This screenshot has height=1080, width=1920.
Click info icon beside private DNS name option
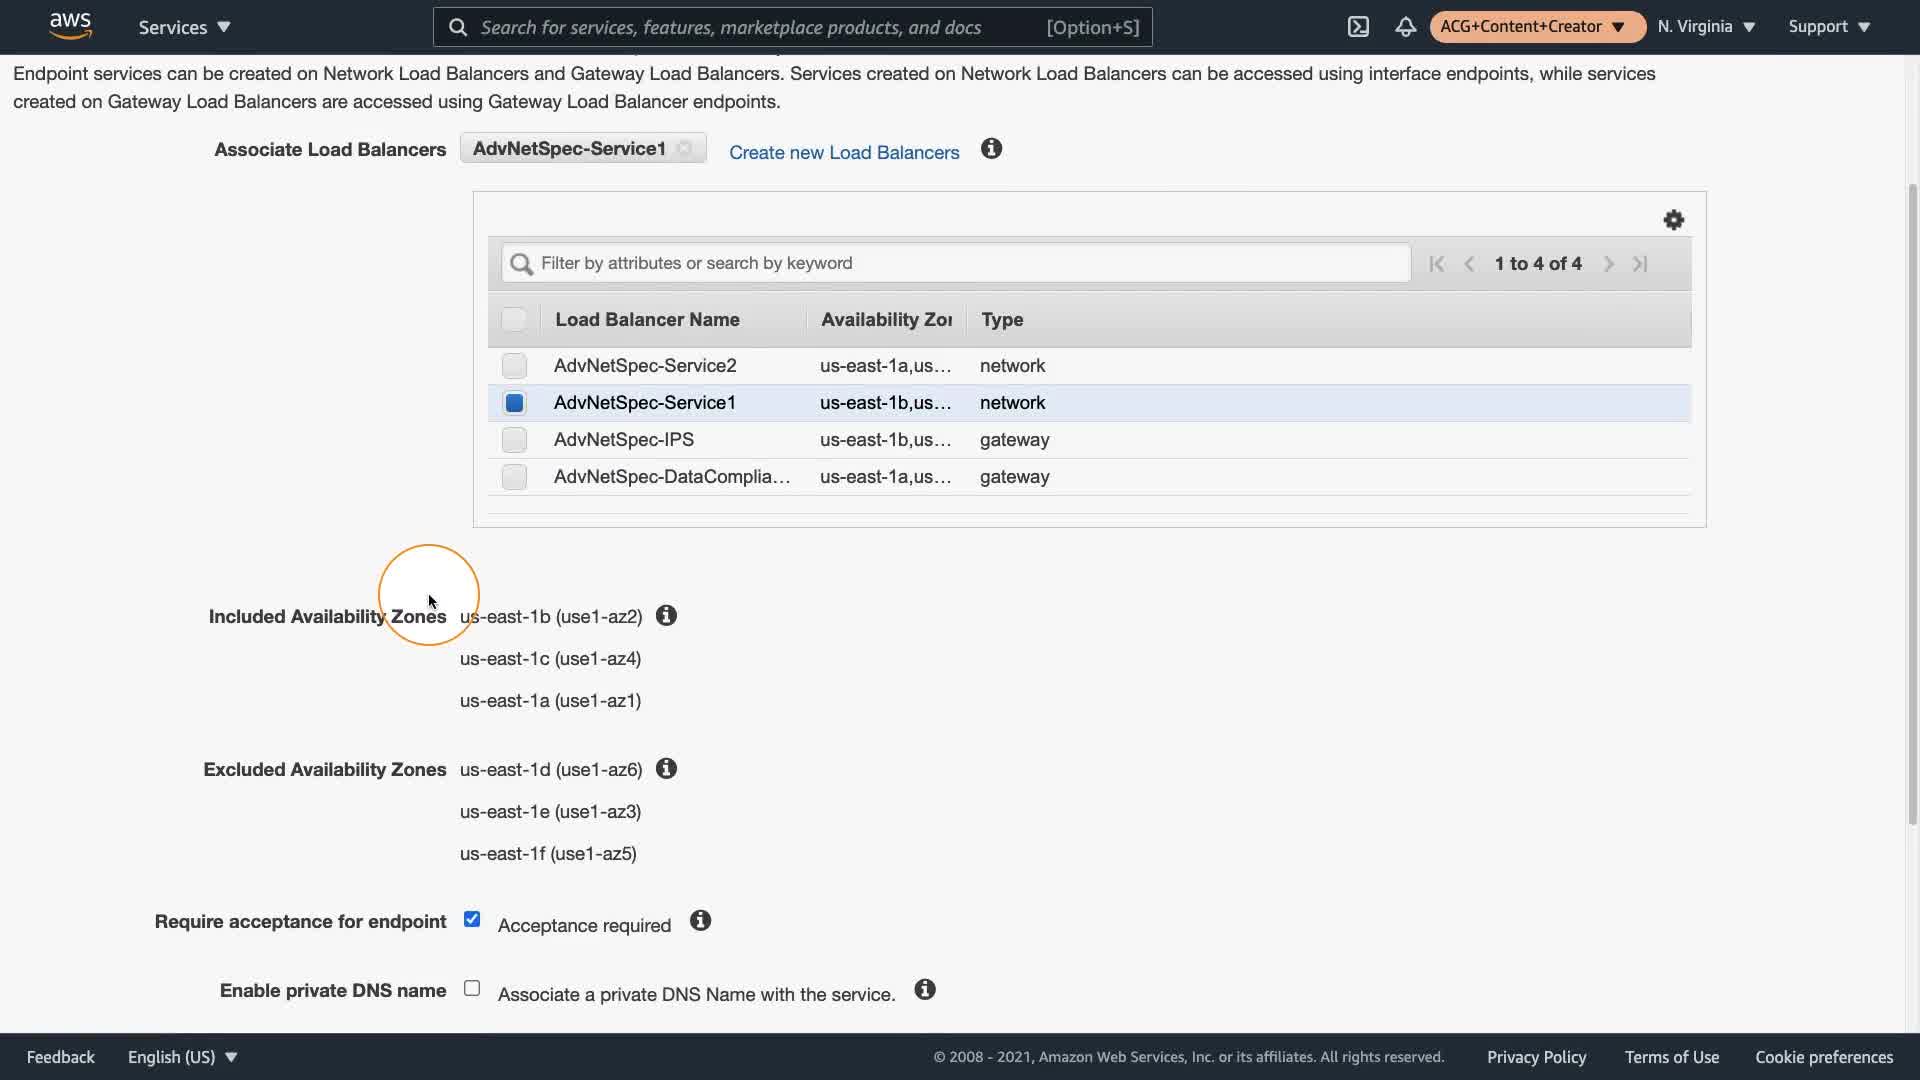click(x=925, y=990)
